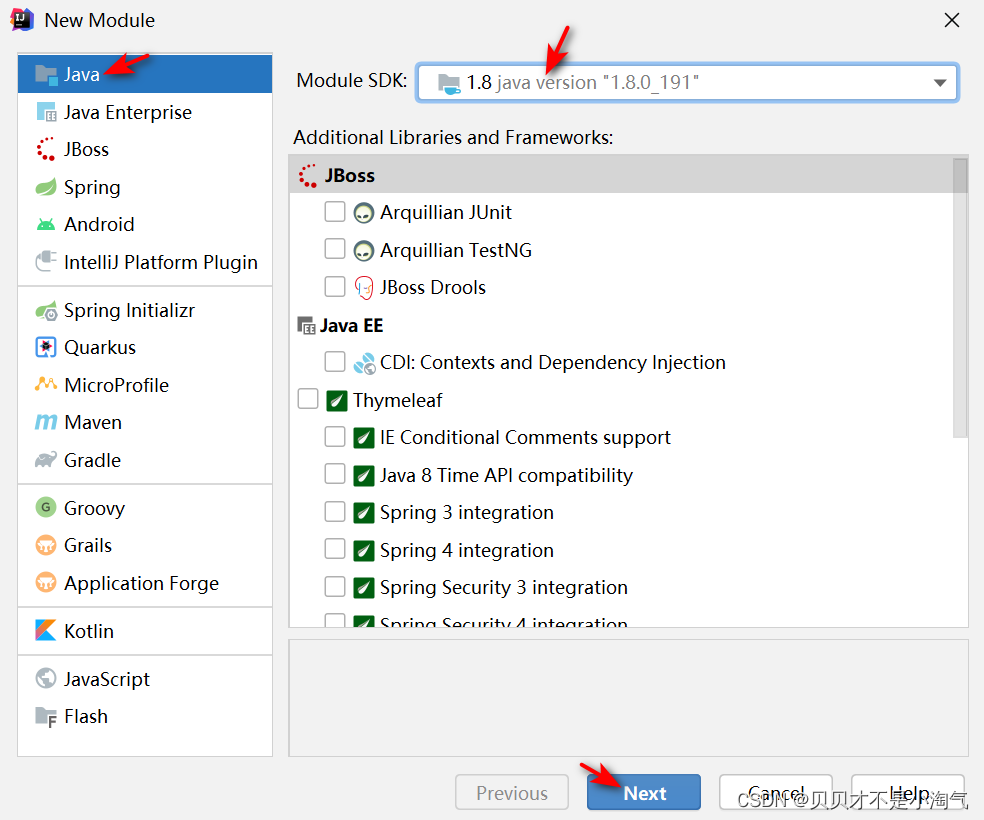Image resolution: width=984 pixels, height=820 pixels.
Task: Select Spring module type
Action: [145, 187]
